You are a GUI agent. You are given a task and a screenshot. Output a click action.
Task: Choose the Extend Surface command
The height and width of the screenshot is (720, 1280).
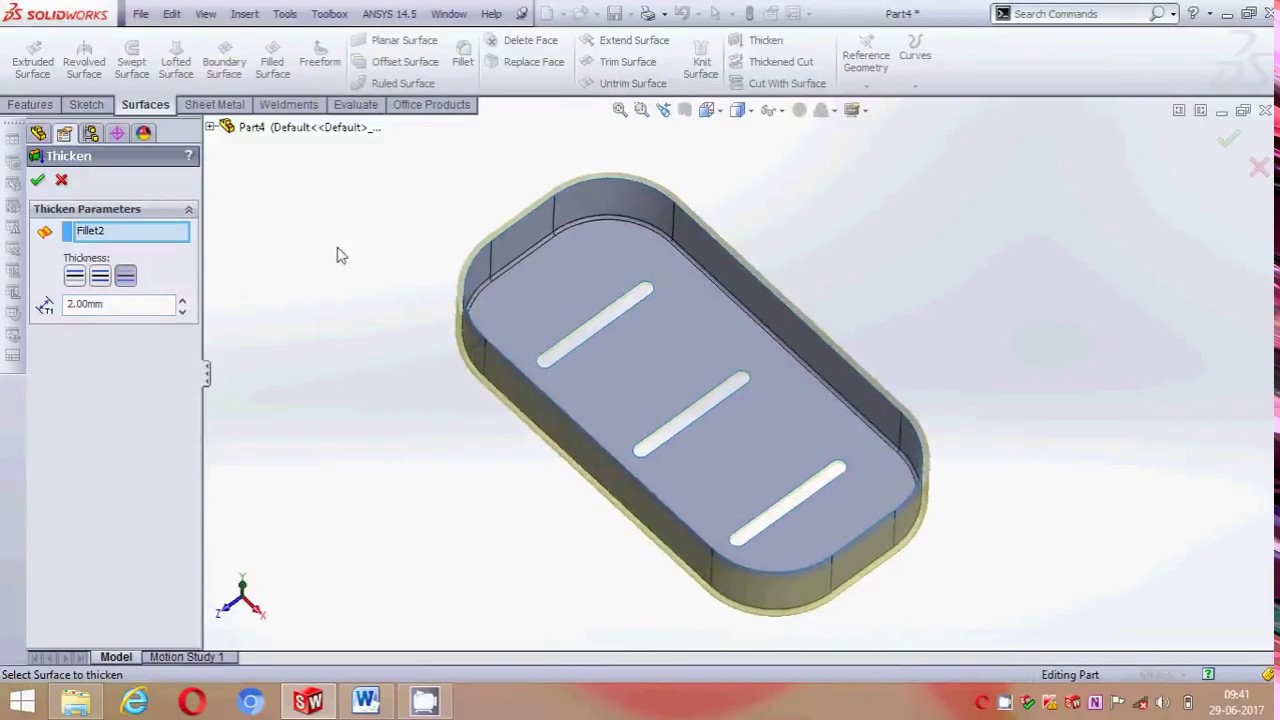click(624, 40)
